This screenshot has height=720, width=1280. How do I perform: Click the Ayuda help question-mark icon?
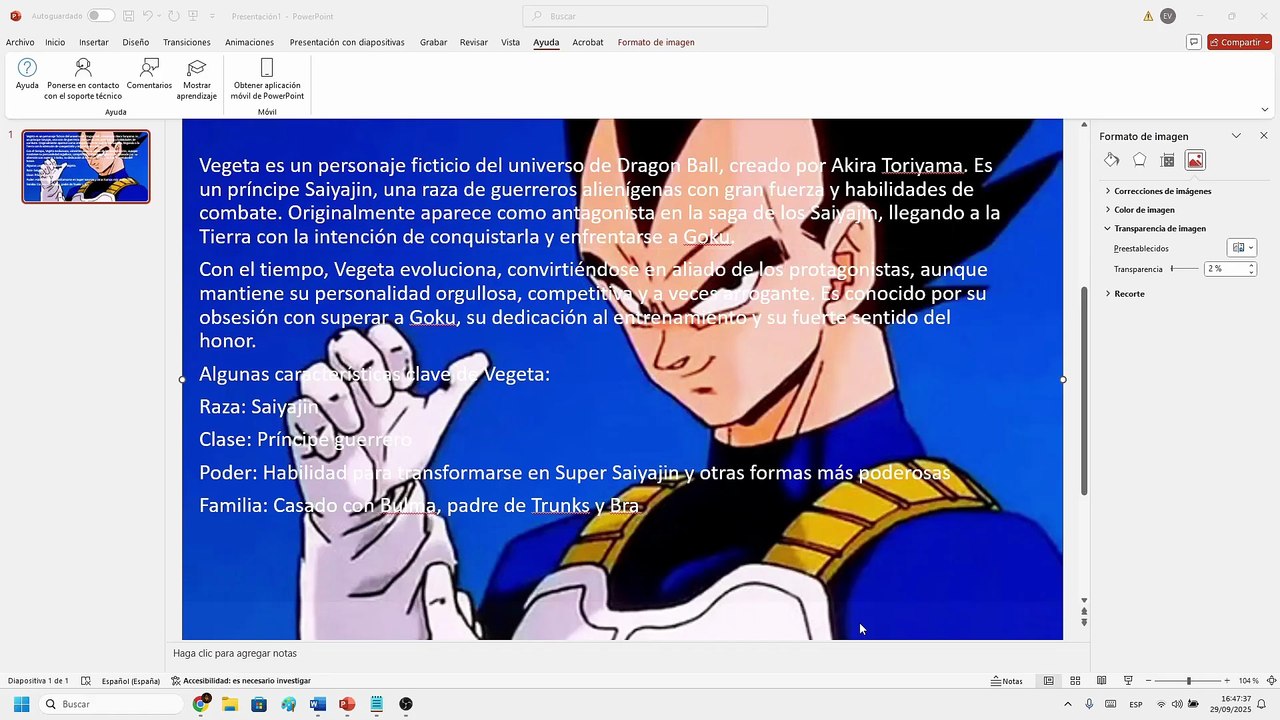click(27, 75)
